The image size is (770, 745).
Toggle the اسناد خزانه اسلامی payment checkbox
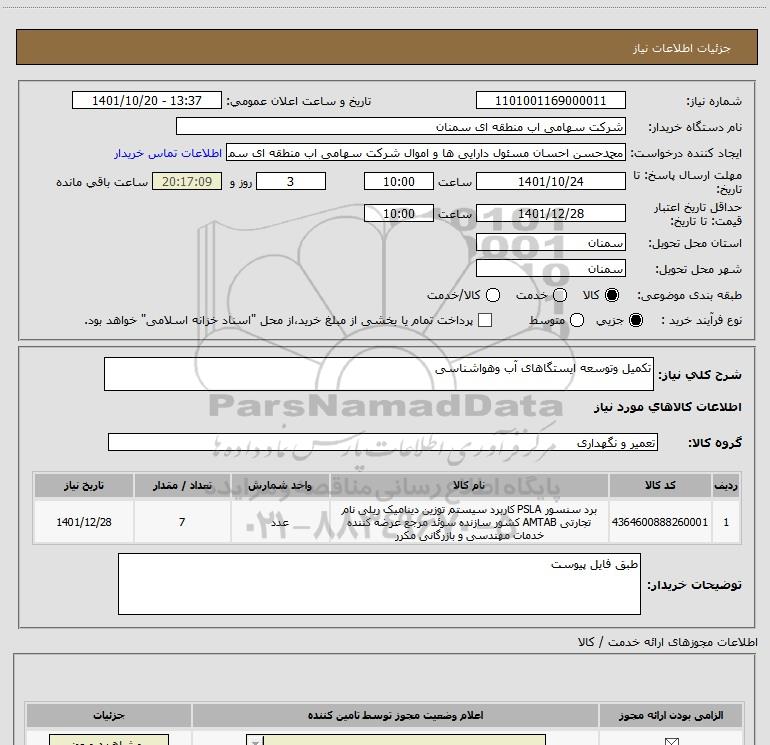point(485,320)
